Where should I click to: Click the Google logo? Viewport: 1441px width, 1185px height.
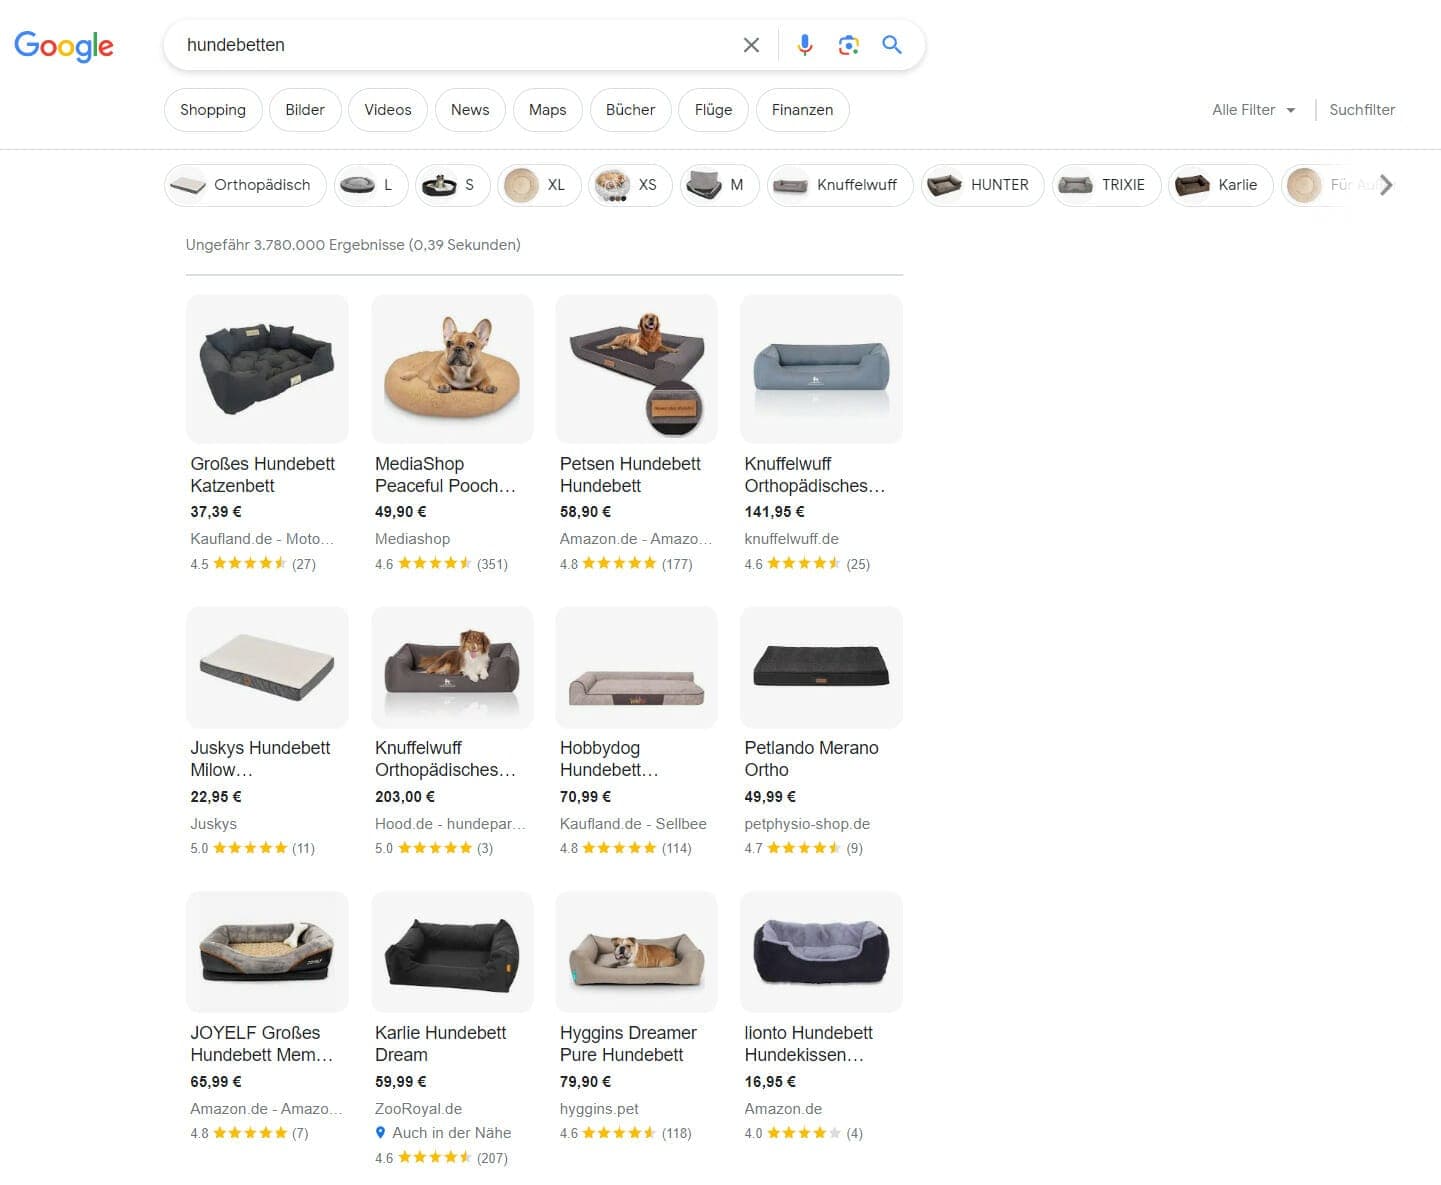click(x=64, y=46)
